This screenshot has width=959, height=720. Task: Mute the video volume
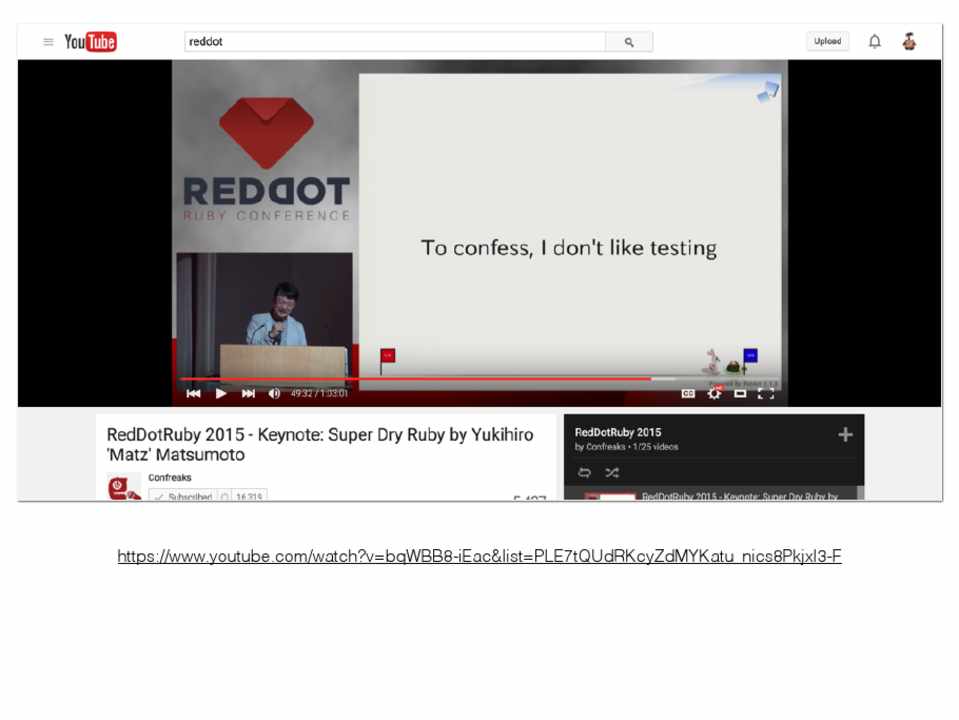pos(275,394)
